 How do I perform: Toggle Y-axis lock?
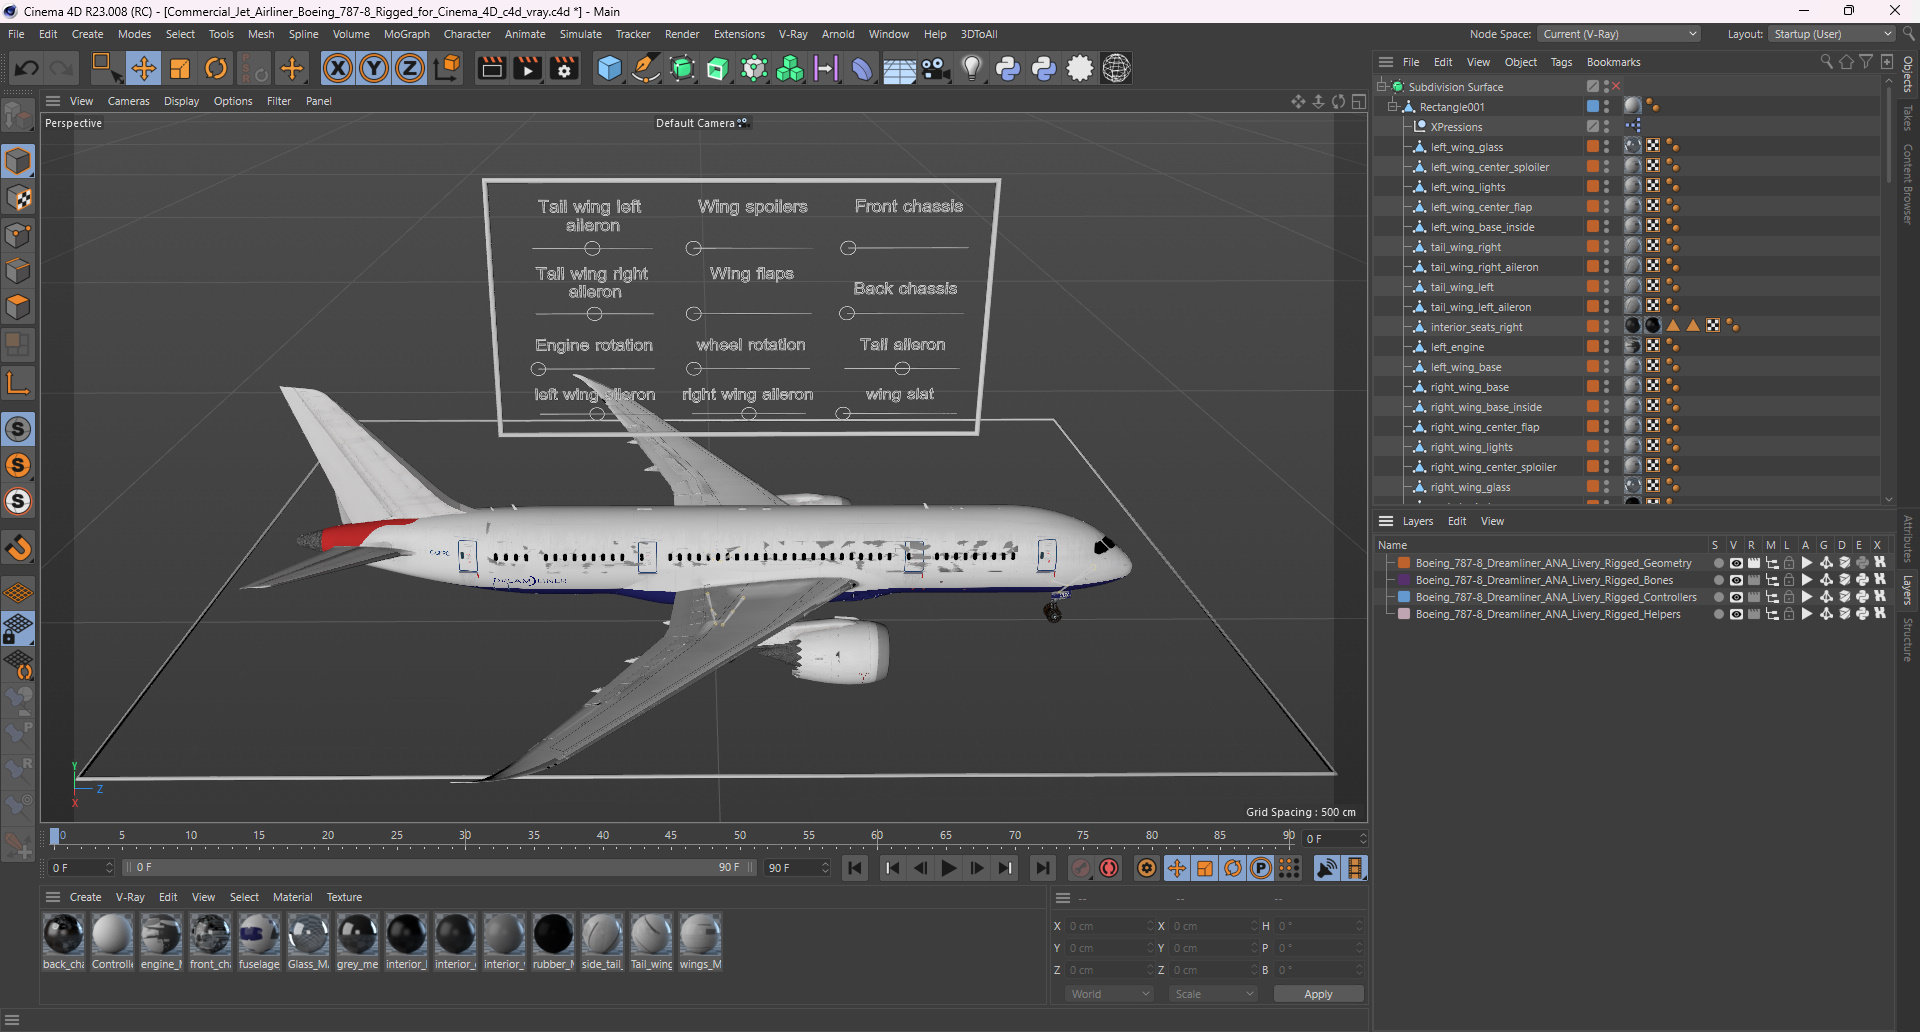(374, 68)
